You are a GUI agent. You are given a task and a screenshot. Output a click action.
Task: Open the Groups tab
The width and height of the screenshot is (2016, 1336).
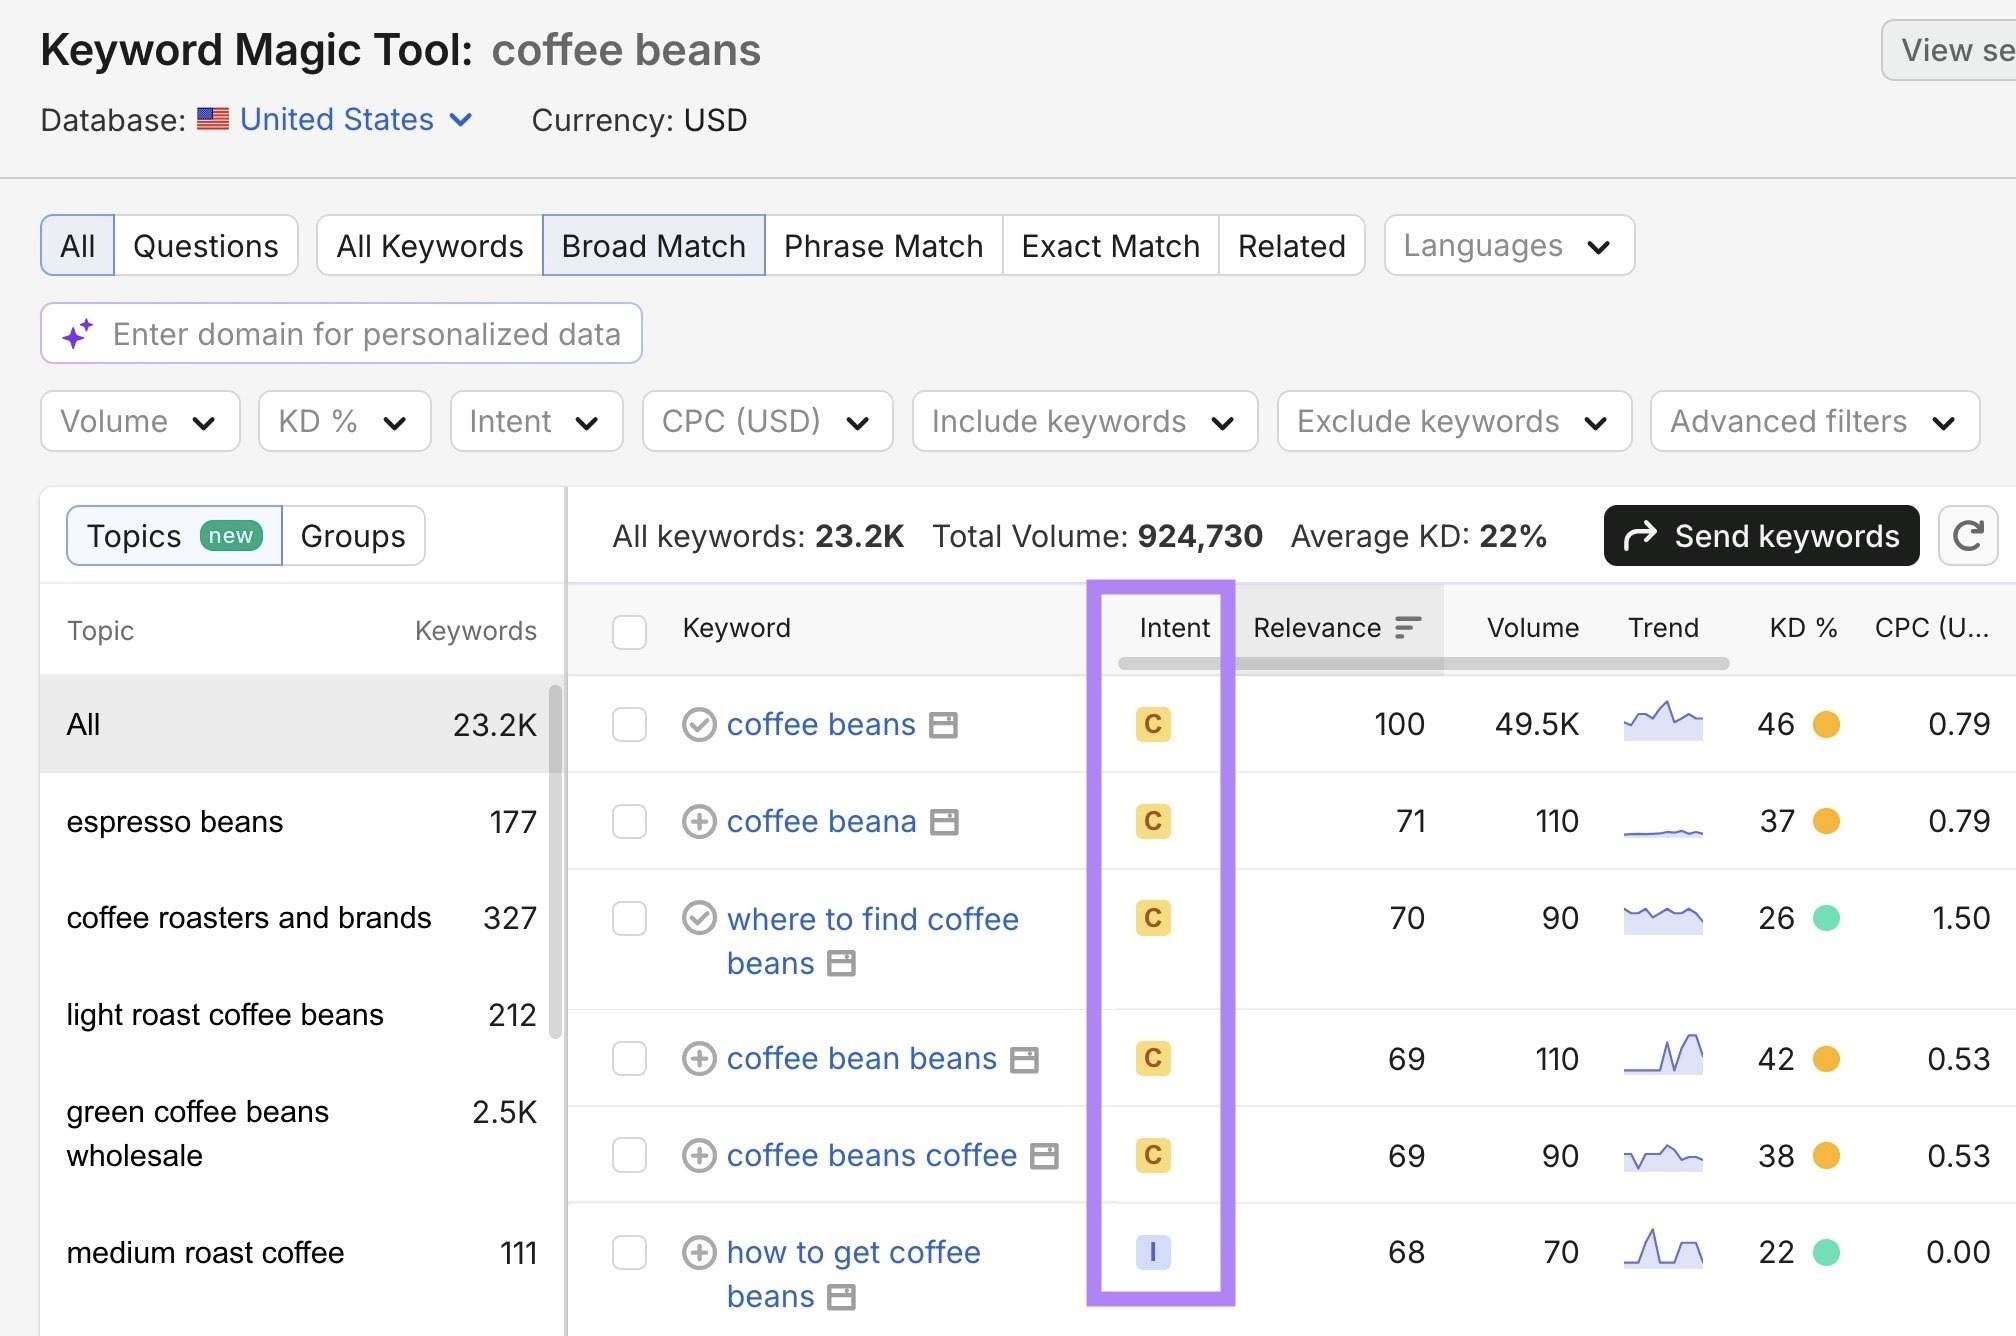click(x=353, y=536)
